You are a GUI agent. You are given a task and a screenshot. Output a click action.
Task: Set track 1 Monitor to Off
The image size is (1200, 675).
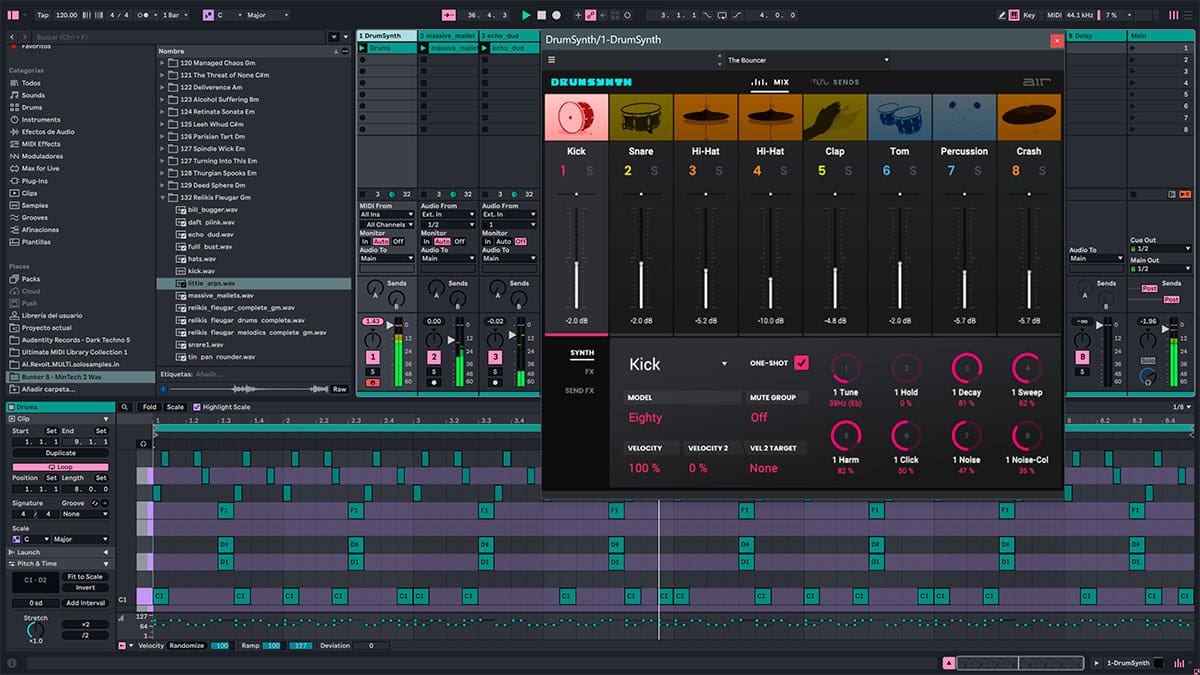pyautogui.click(x=398, y=241)
